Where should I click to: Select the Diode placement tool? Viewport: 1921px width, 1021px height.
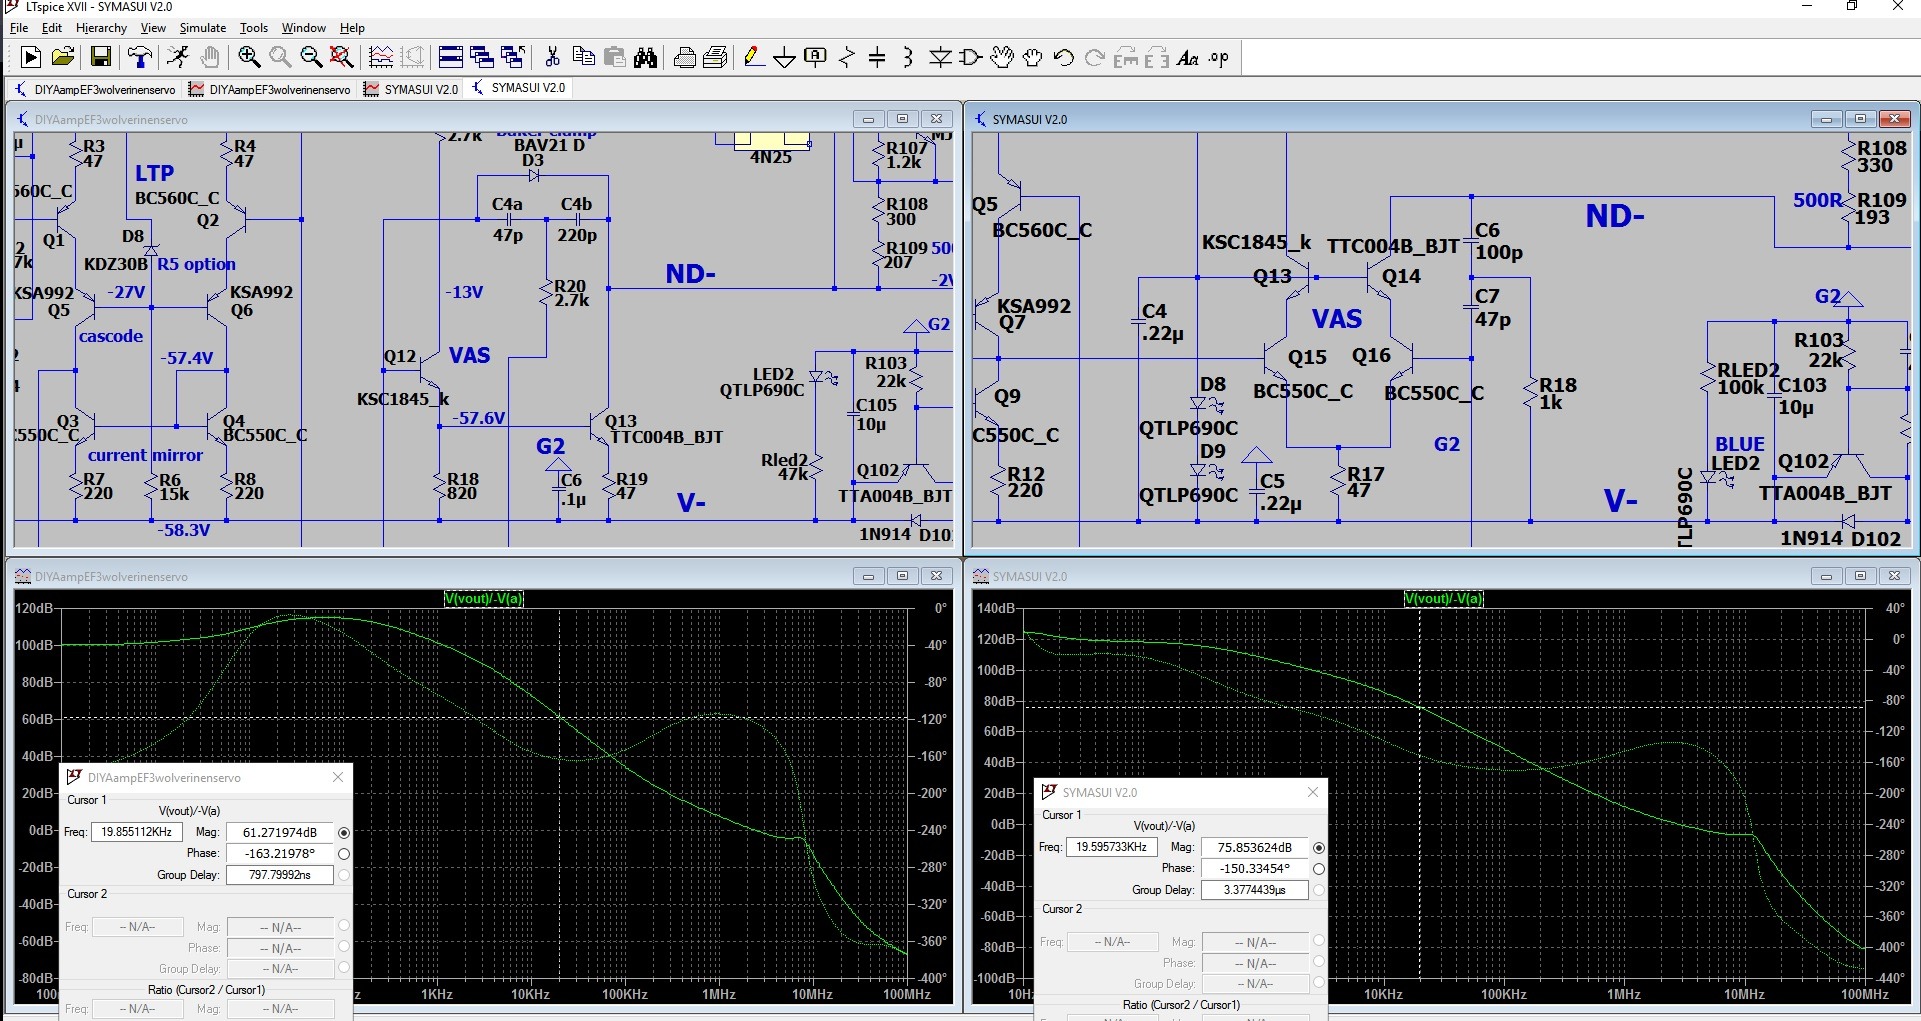click(x=940, y=57)
